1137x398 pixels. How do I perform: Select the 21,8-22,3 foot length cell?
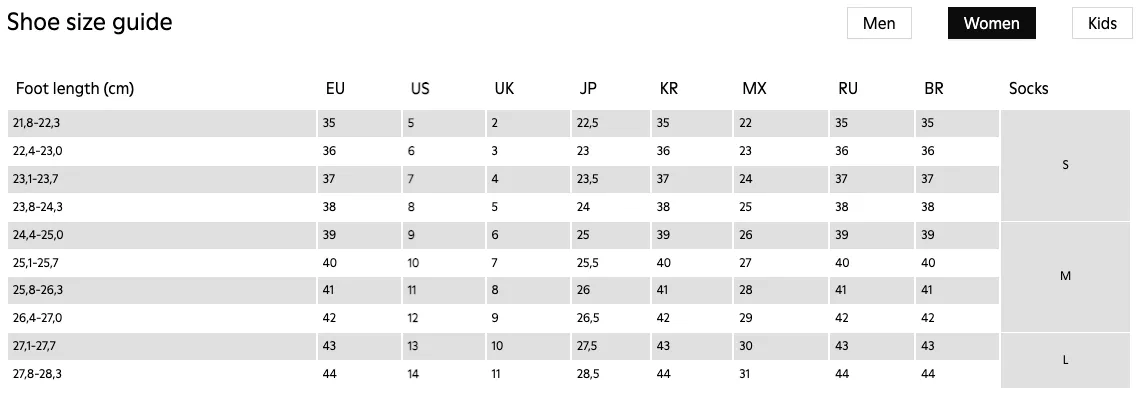tap(162, 123)
